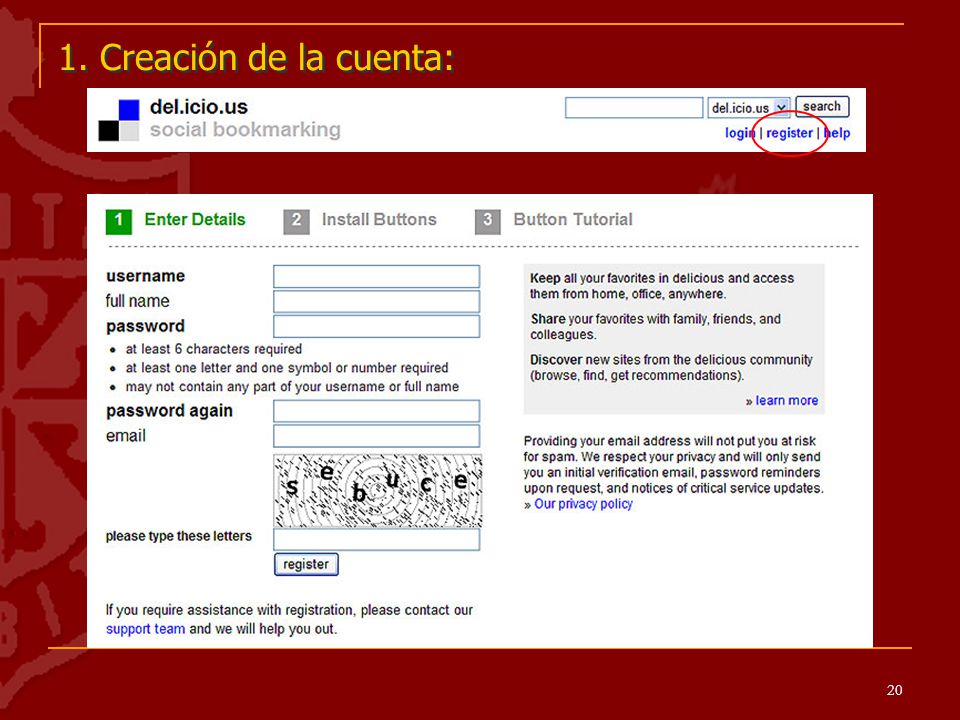Viewport: 960px width, 720px height.
Task: Click the slide title 'Creación de la cuenta'
Action: [x=257, y=58]
